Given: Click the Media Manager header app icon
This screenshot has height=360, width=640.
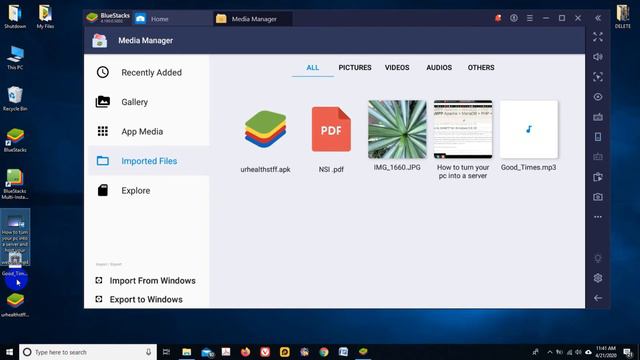Looking at the screenshot, I should point(100,40).
